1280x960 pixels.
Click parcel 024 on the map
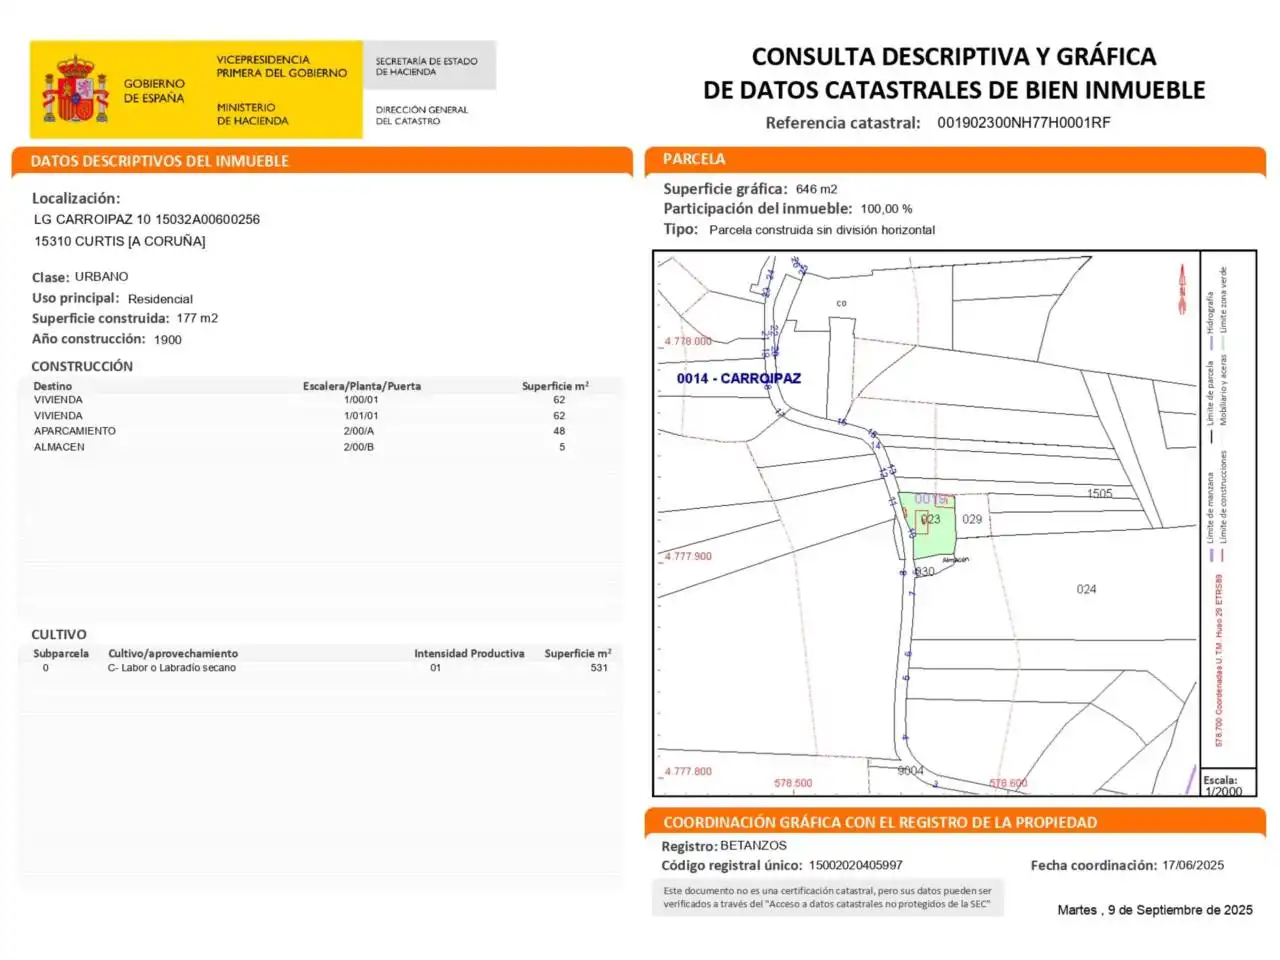click(1086, 590)
